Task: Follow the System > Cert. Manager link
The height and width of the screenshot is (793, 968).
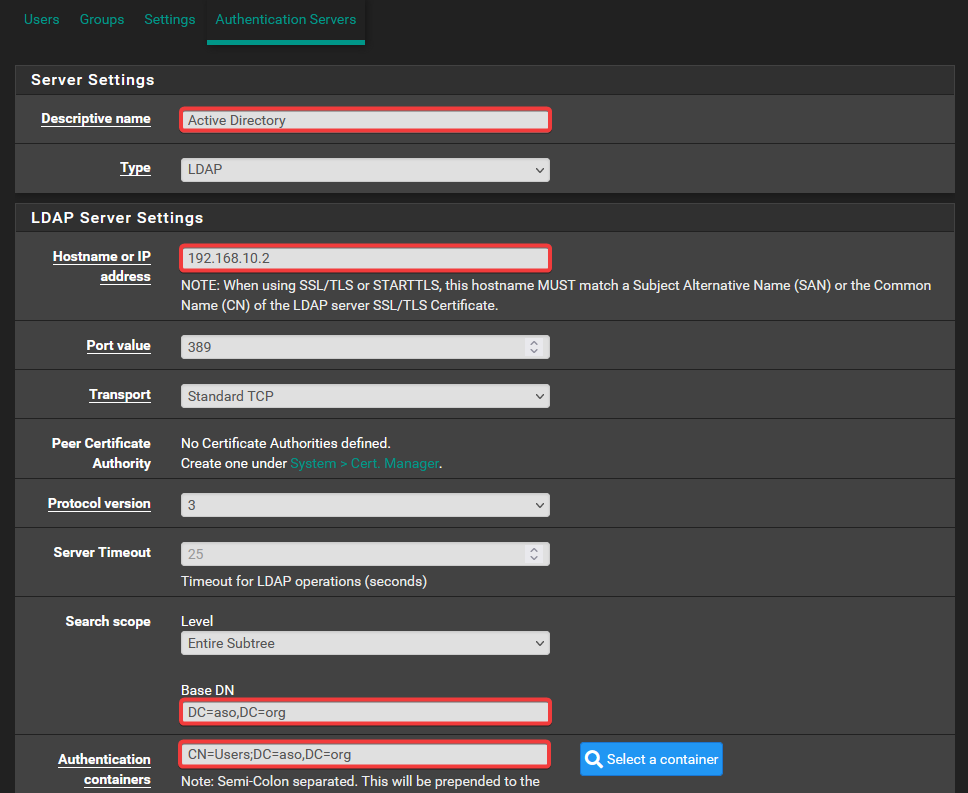Action: point(364,464)
